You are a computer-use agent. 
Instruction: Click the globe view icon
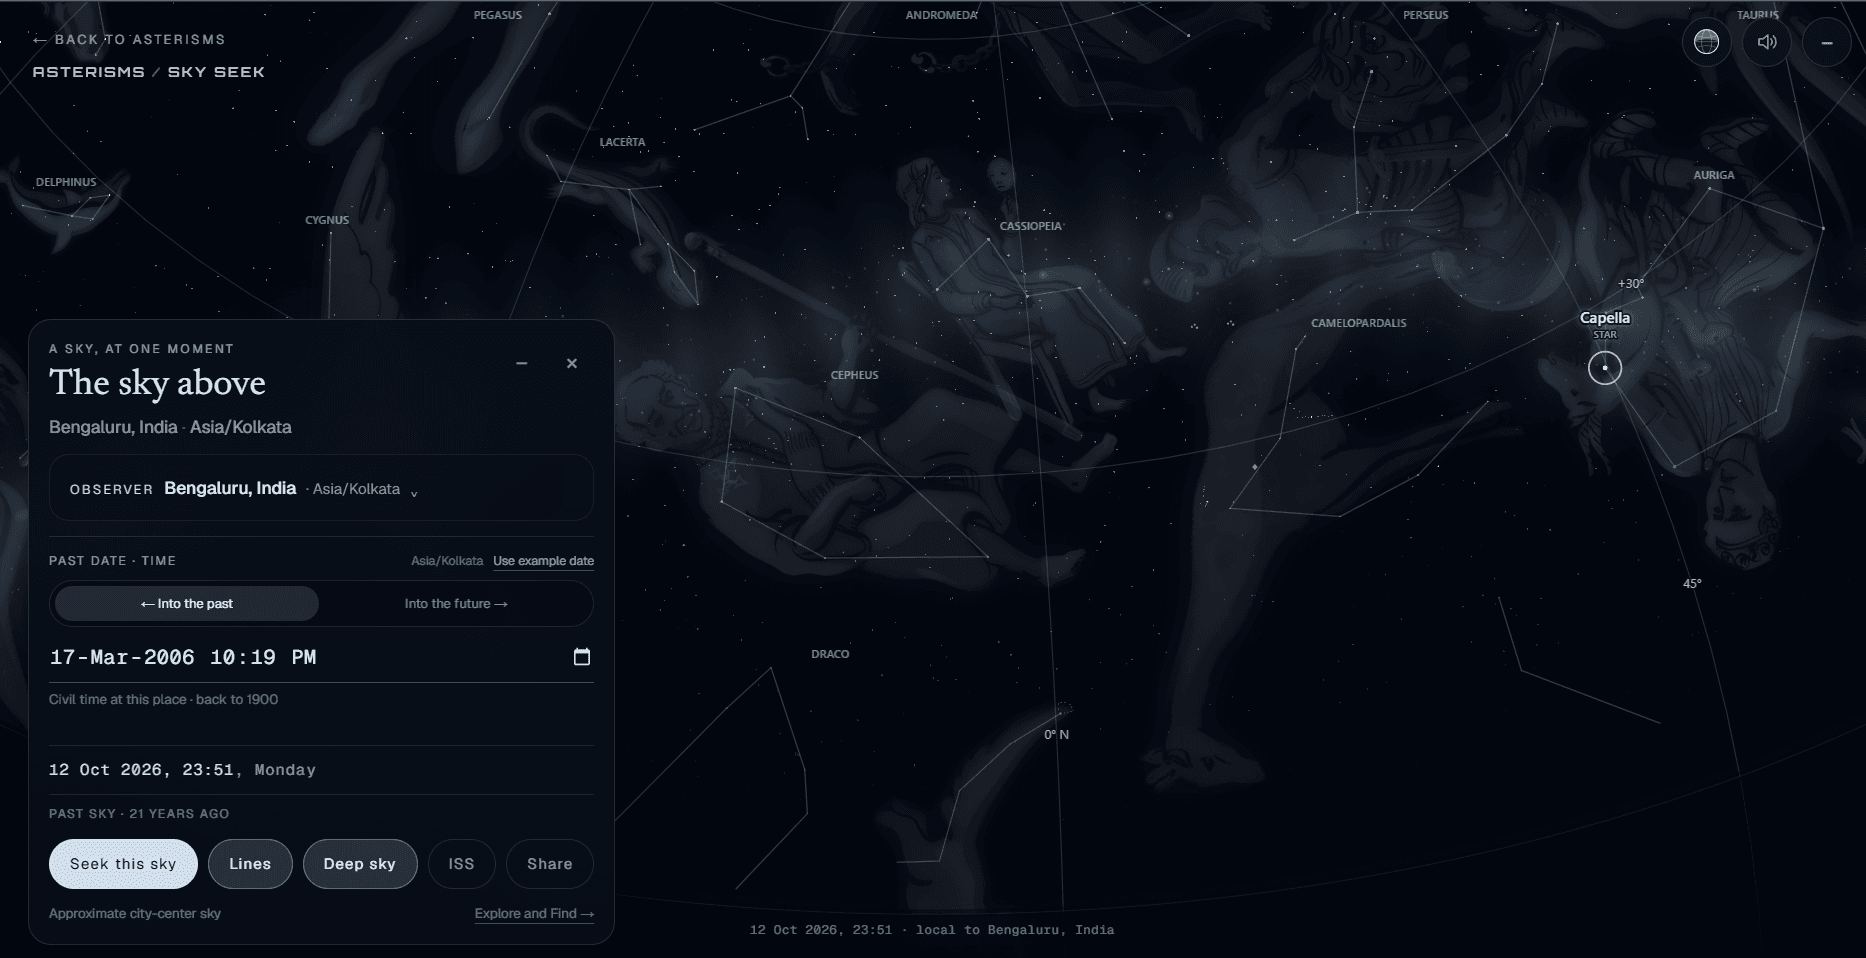(x=1707, y=42)
